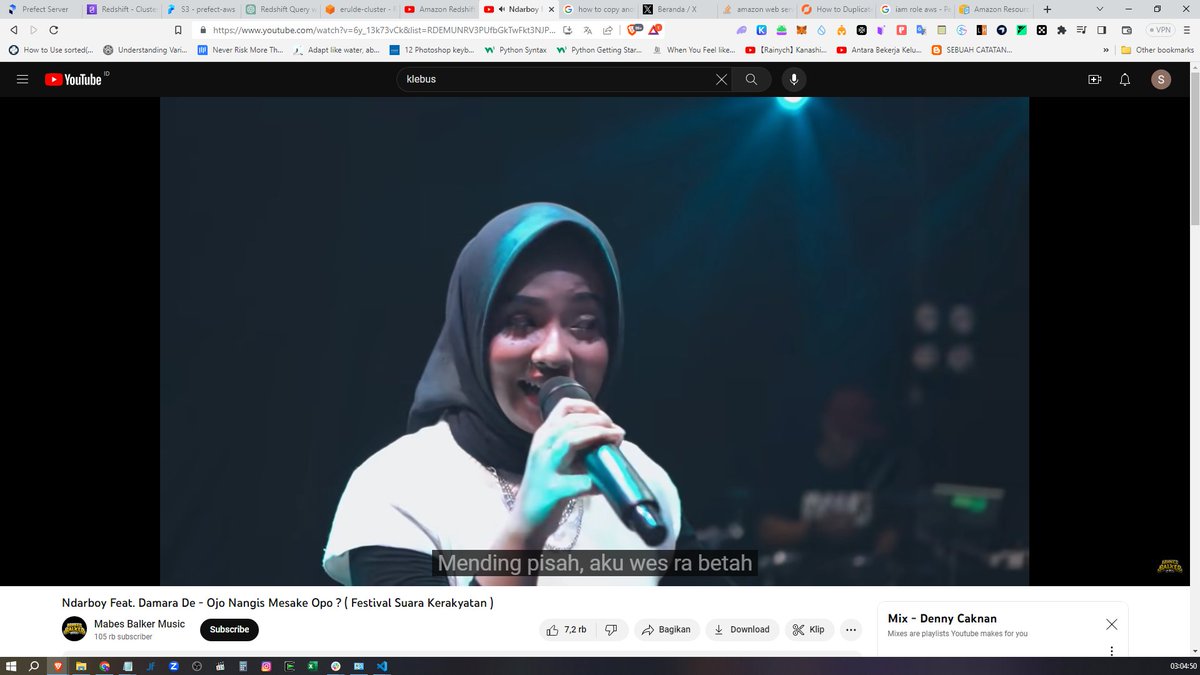Open the Create video button
This screenshot has height=675, width=1200.
click(1095, 79)
